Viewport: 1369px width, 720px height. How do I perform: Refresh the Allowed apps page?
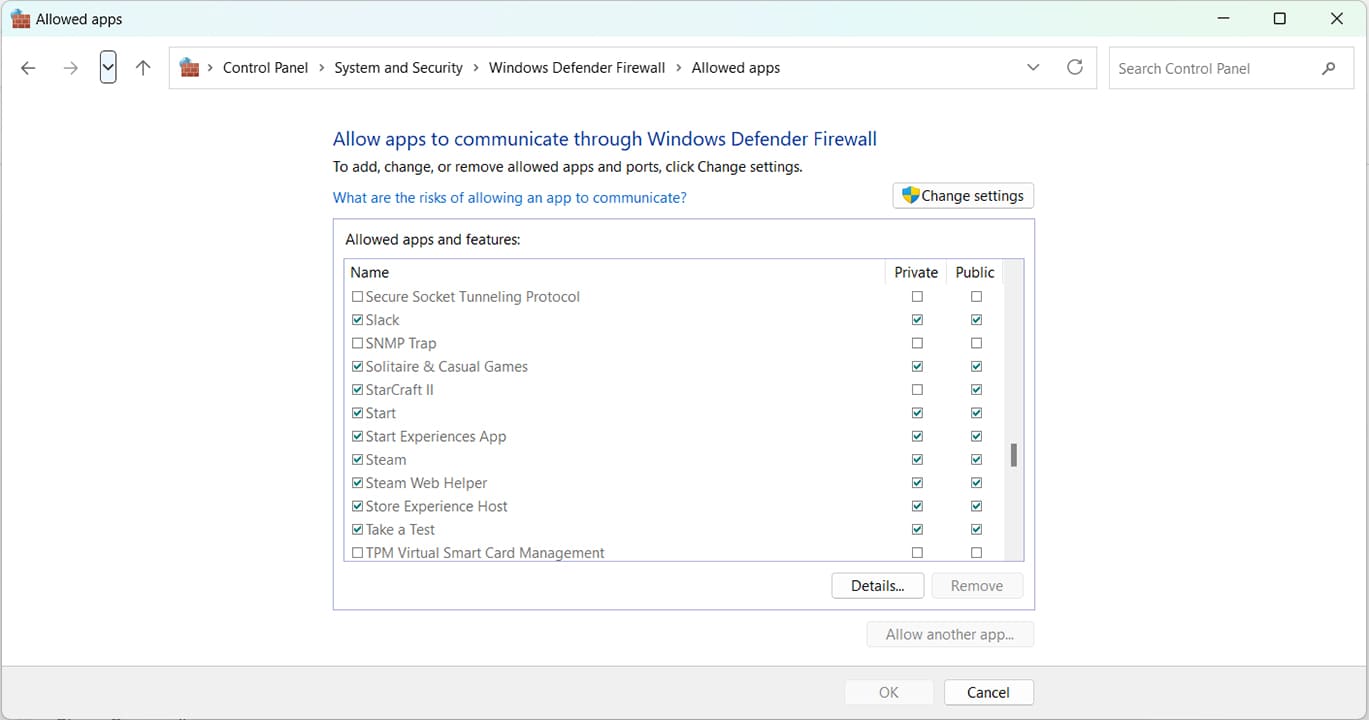coord(1075,67)
